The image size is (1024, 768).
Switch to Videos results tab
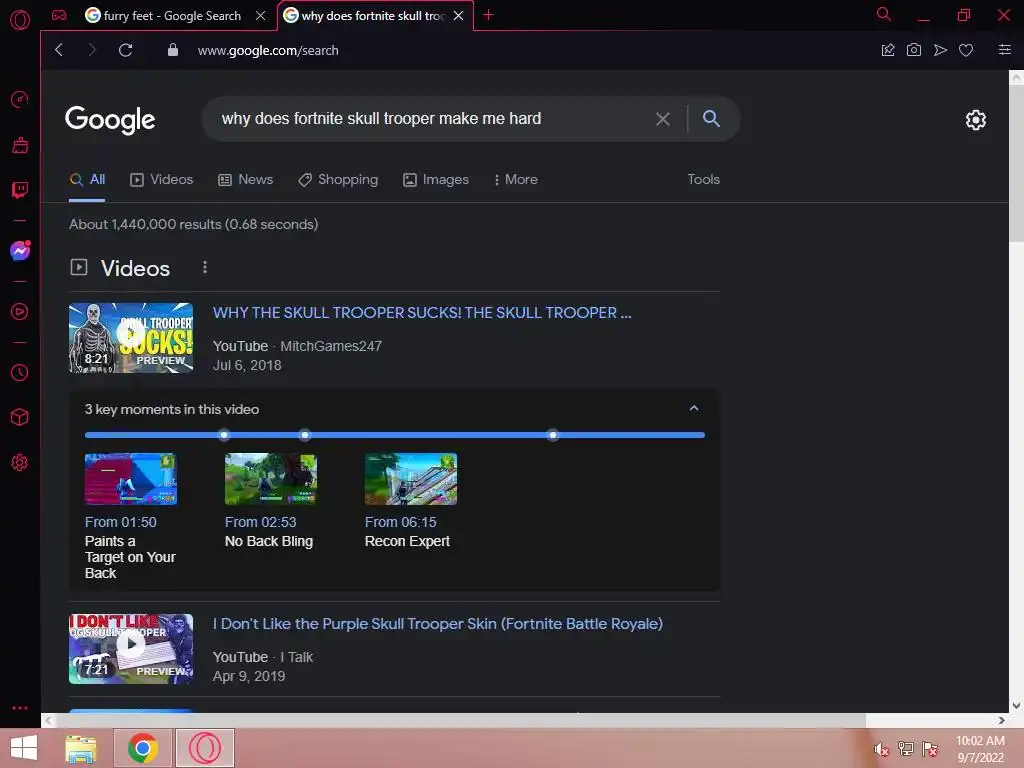coord(161,179)
